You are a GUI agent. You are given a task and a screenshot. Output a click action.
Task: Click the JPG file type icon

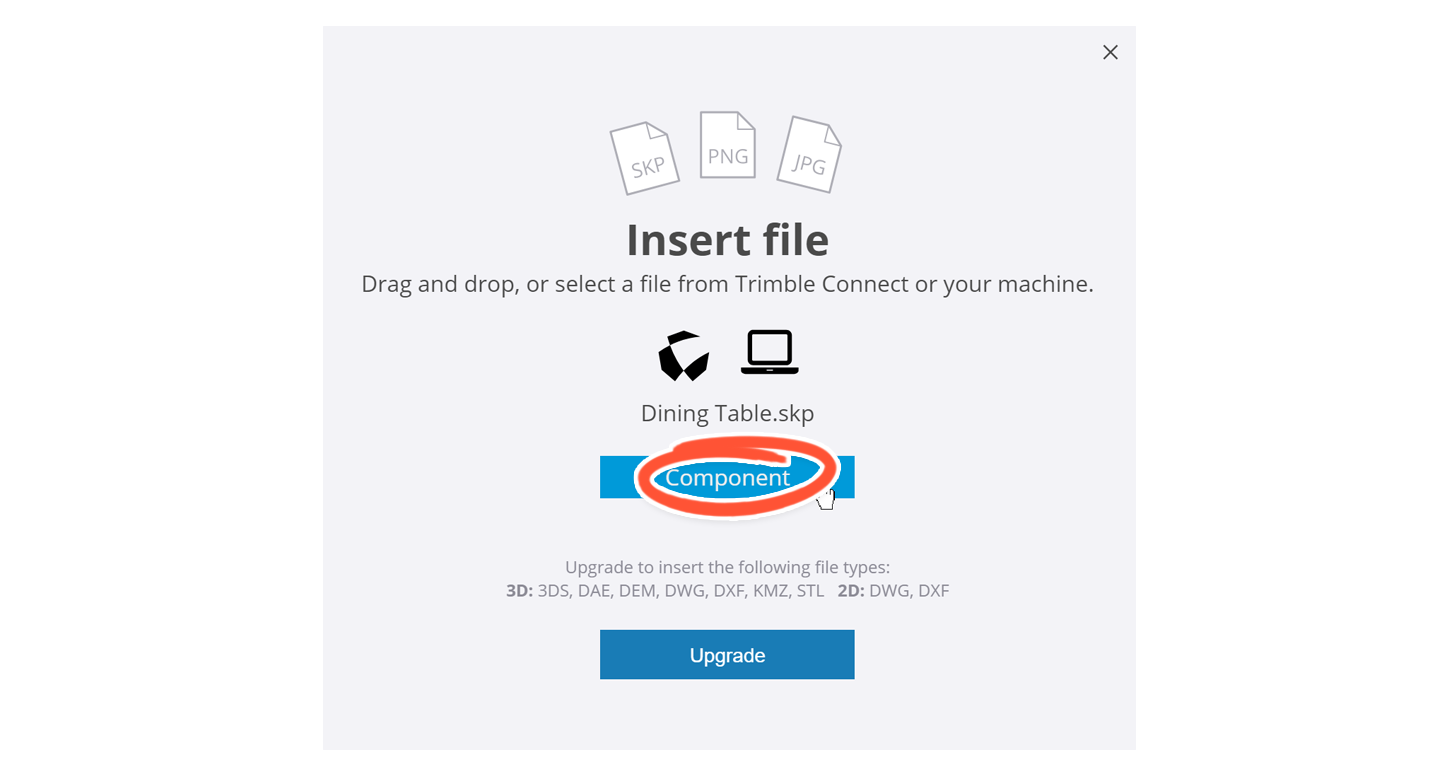click(810, 154)
